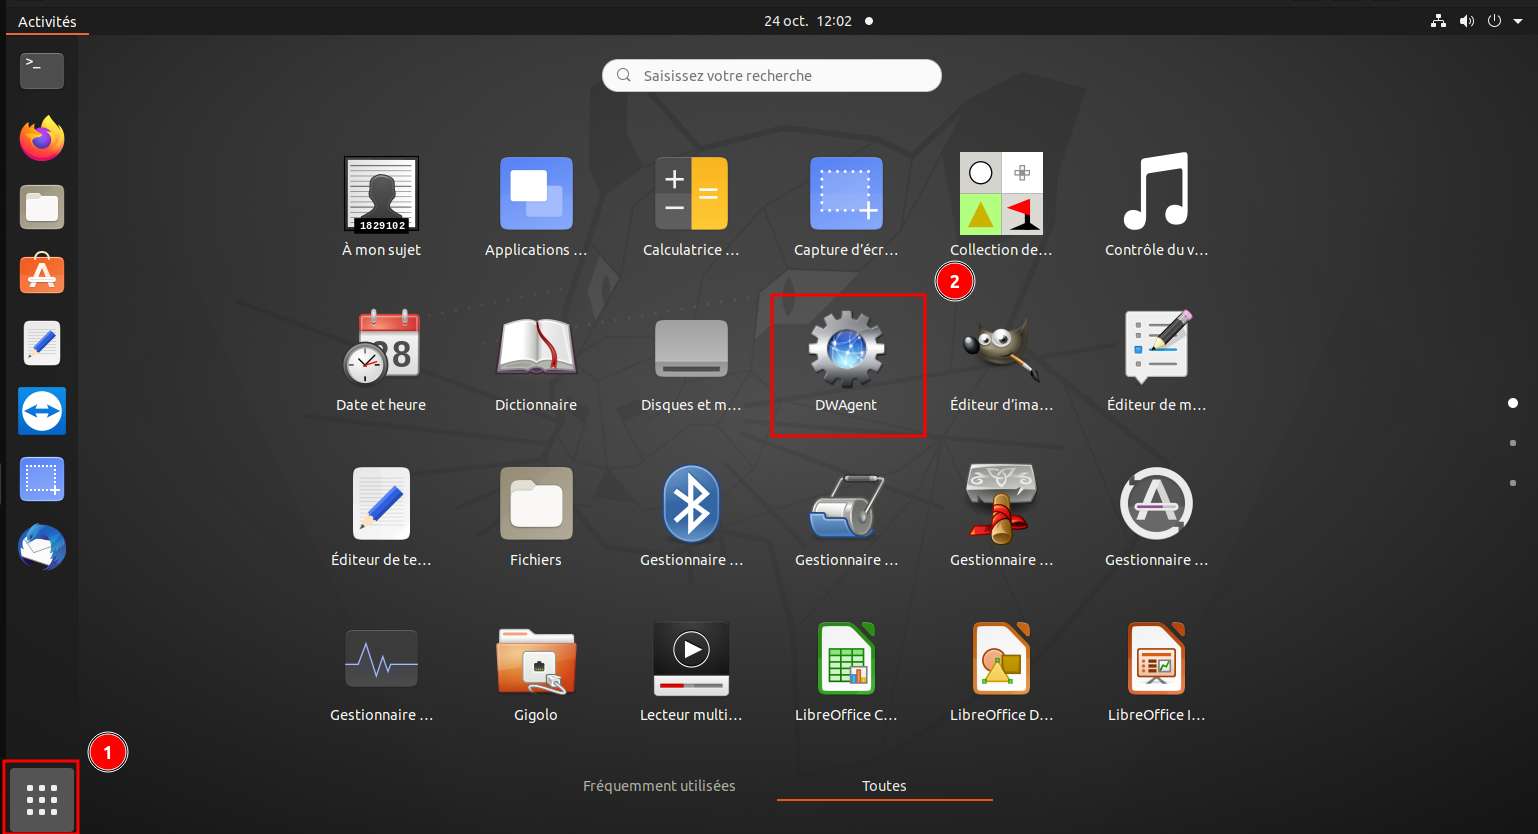Click the Activités button

coord(47,21)
